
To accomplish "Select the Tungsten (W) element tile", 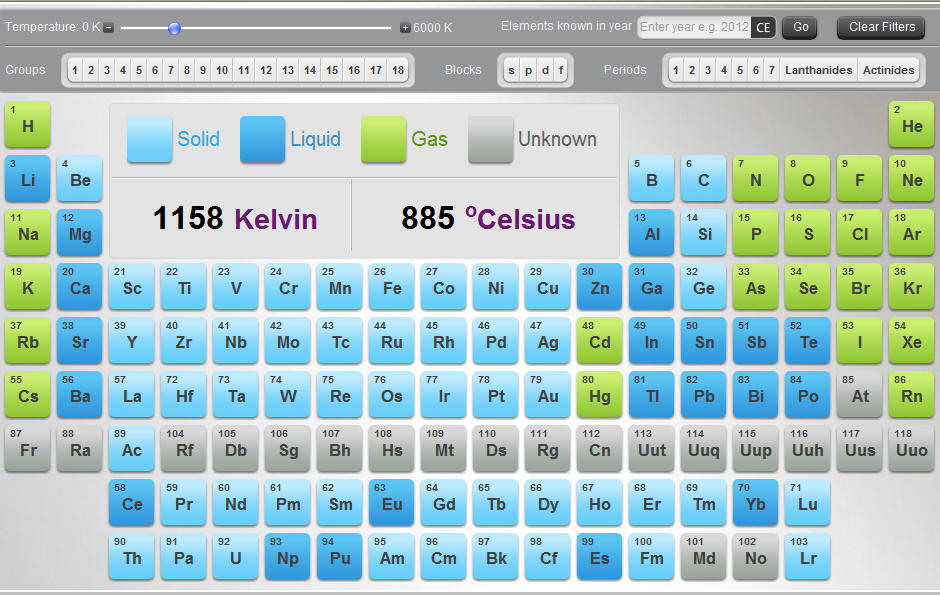I will pos(288,394).
